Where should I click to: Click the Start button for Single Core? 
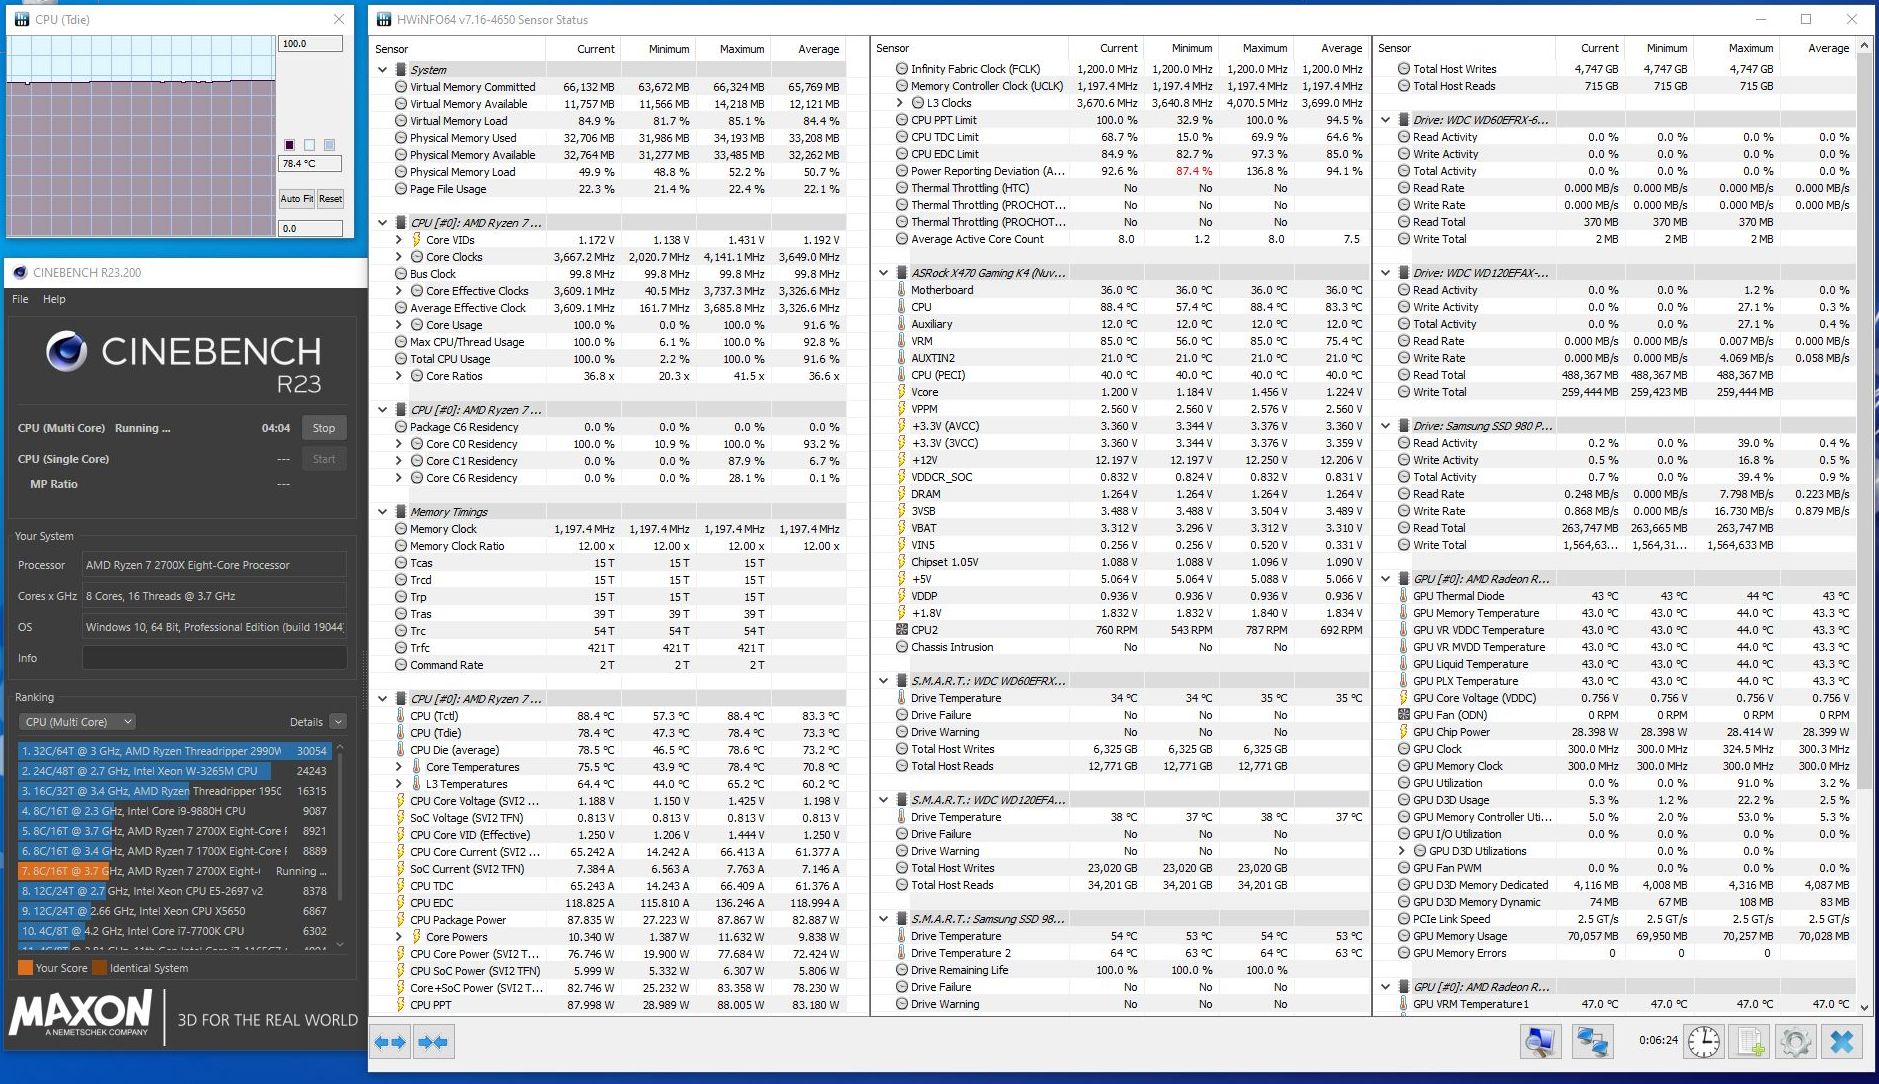click(x=324, y=459)
